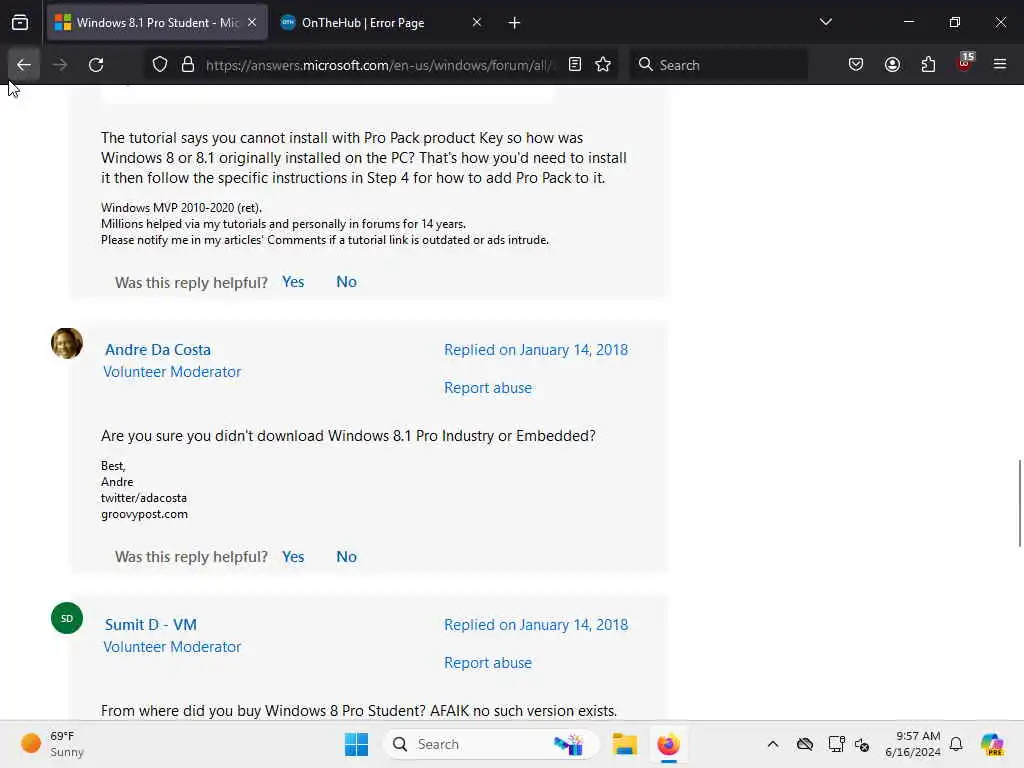Image resolution: width=1024 pixels, height=768 pixels.
Task: Mark first reply not helpful with No
Action: coord(346,281)
